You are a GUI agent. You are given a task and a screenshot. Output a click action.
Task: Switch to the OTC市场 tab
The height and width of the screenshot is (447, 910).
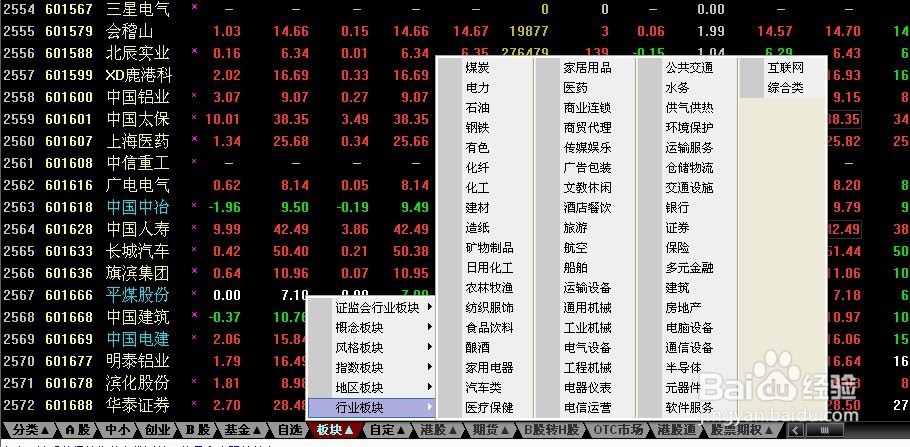tap(618, 430)
